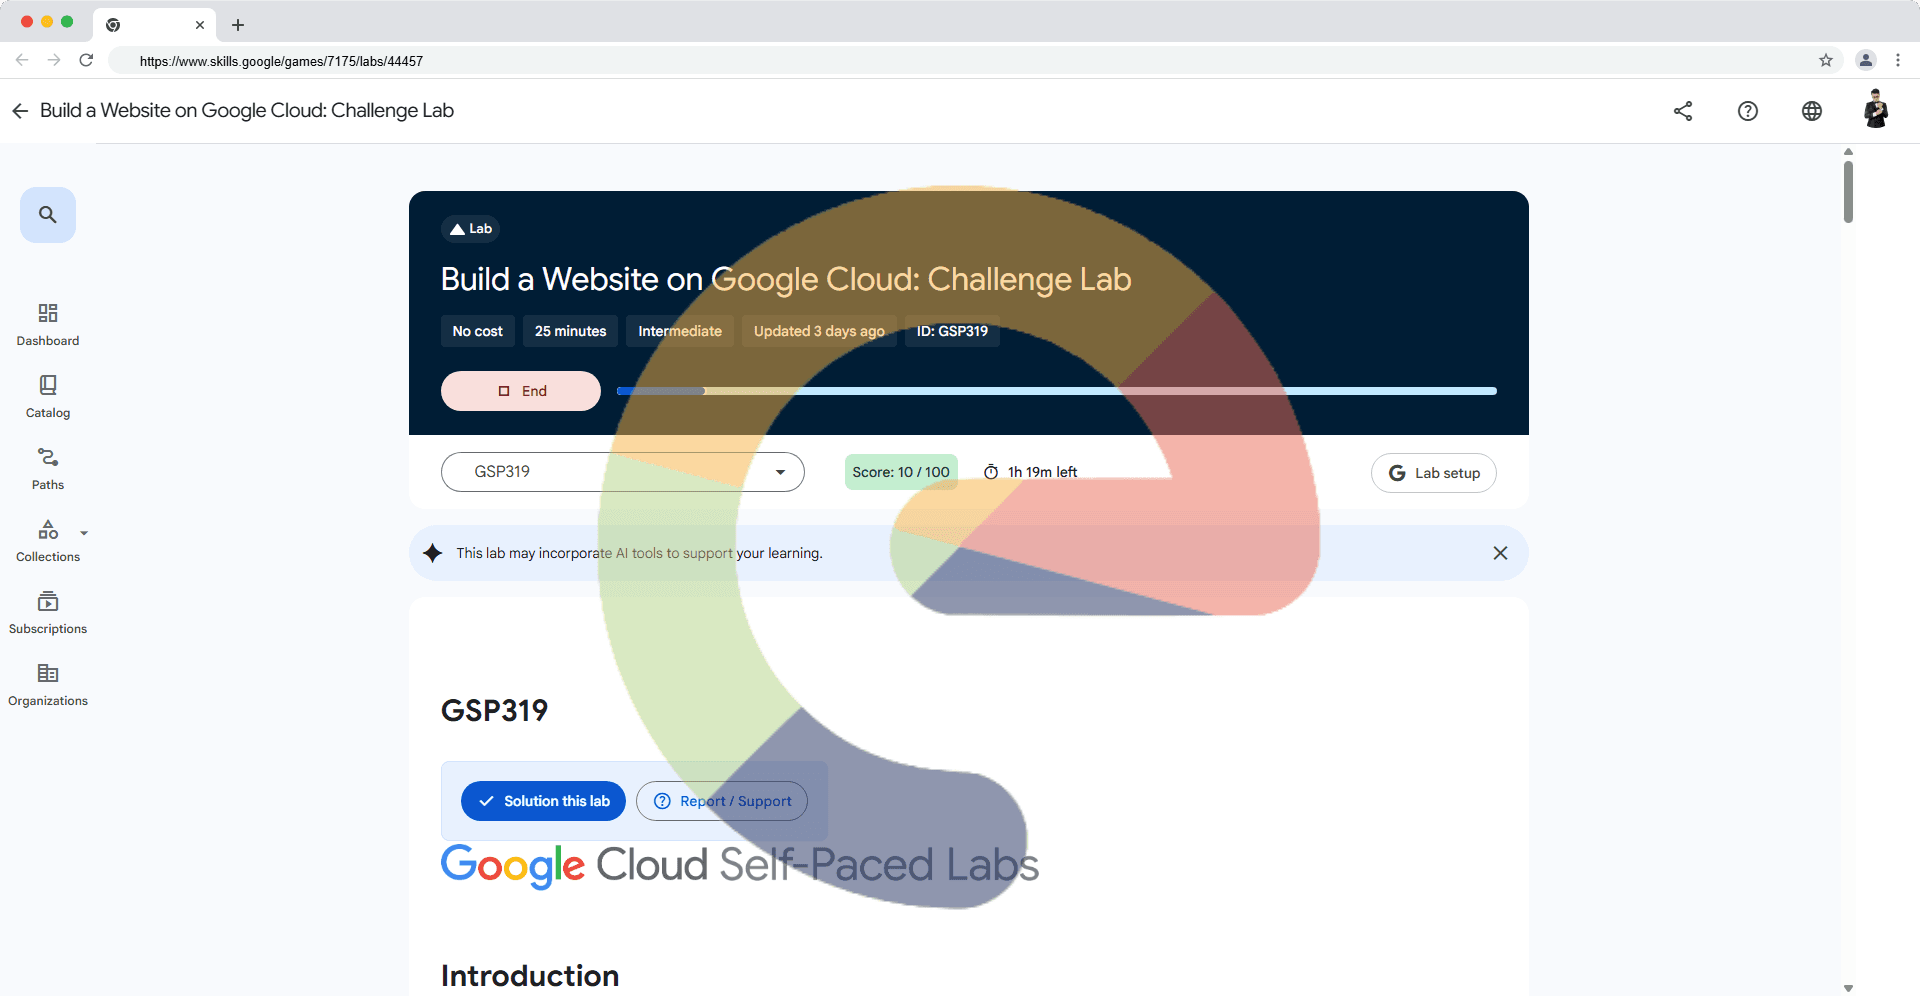
Task: Click the 25 minutes tag
Action: (570, 331)
